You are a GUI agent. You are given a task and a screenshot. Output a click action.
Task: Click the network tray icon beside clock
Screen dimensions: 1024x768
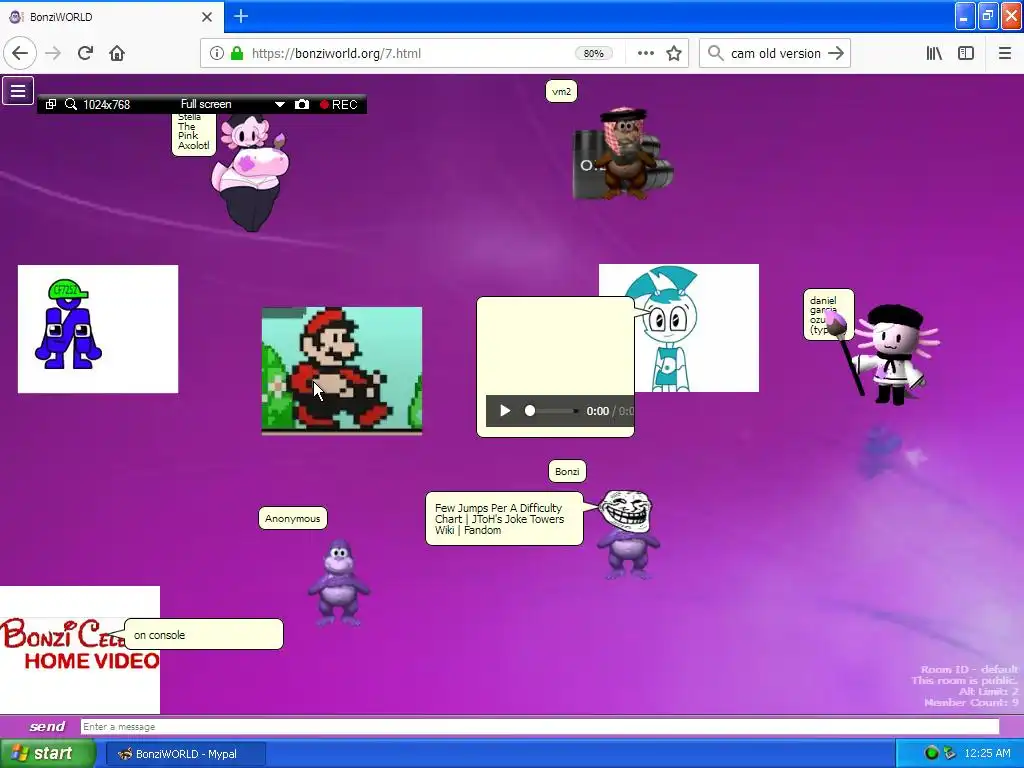950,754
